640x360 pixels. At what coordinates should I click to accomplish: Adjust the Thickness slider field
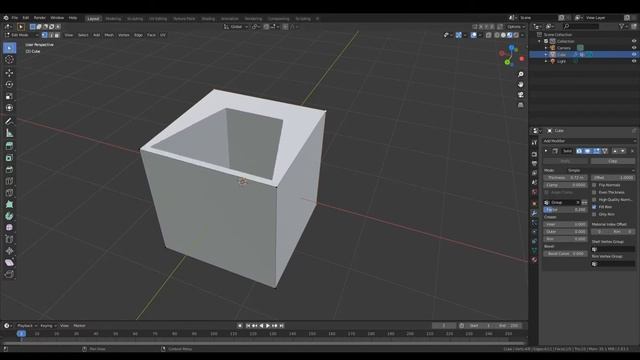click(565, 178)
